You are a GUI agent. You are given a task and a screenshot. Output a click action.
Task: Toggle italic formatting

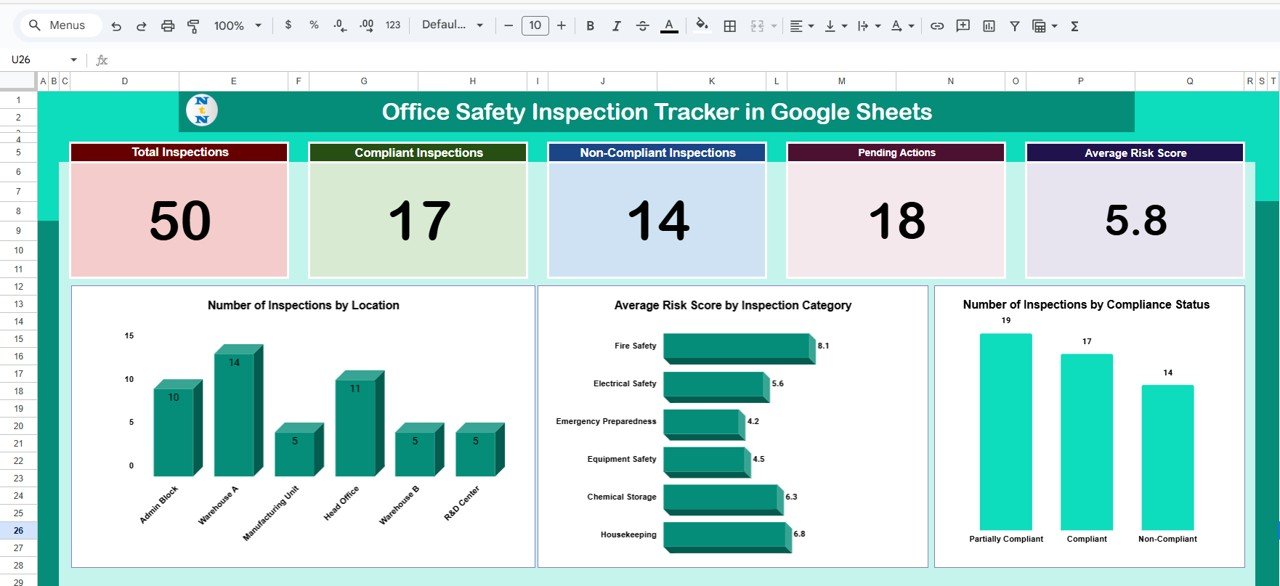616,25
